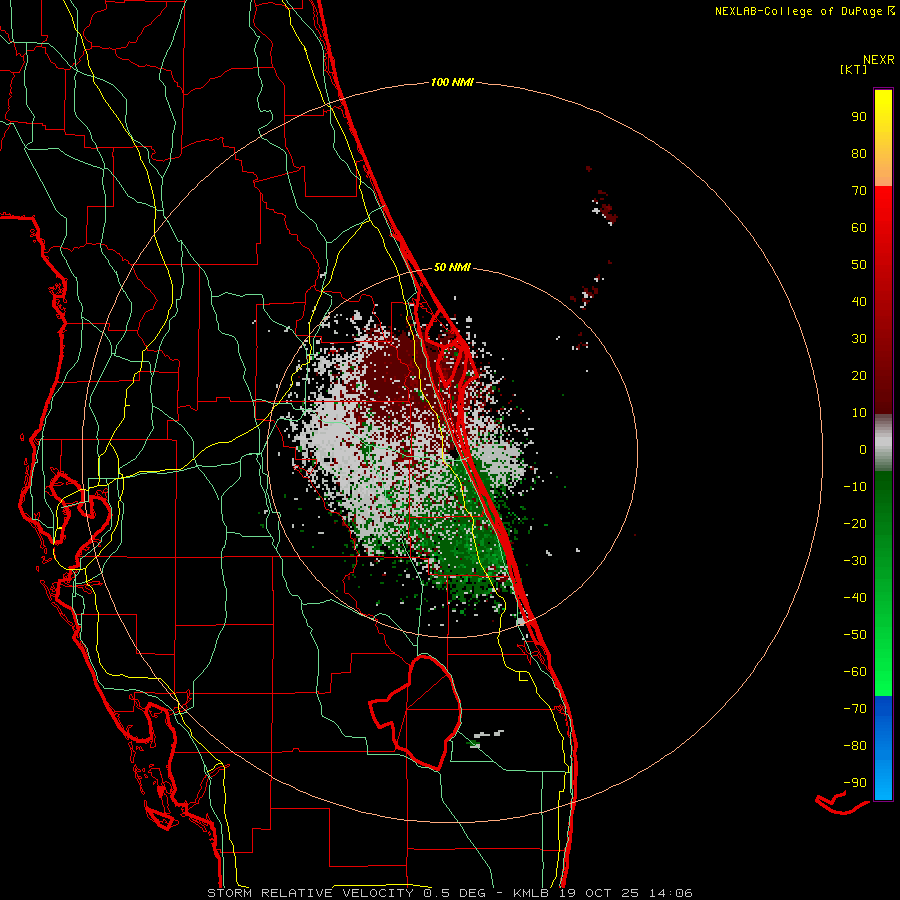Click the -40 value on velocity scale
This screenshot has height=900, width=900.
click(x=855, y=598)
